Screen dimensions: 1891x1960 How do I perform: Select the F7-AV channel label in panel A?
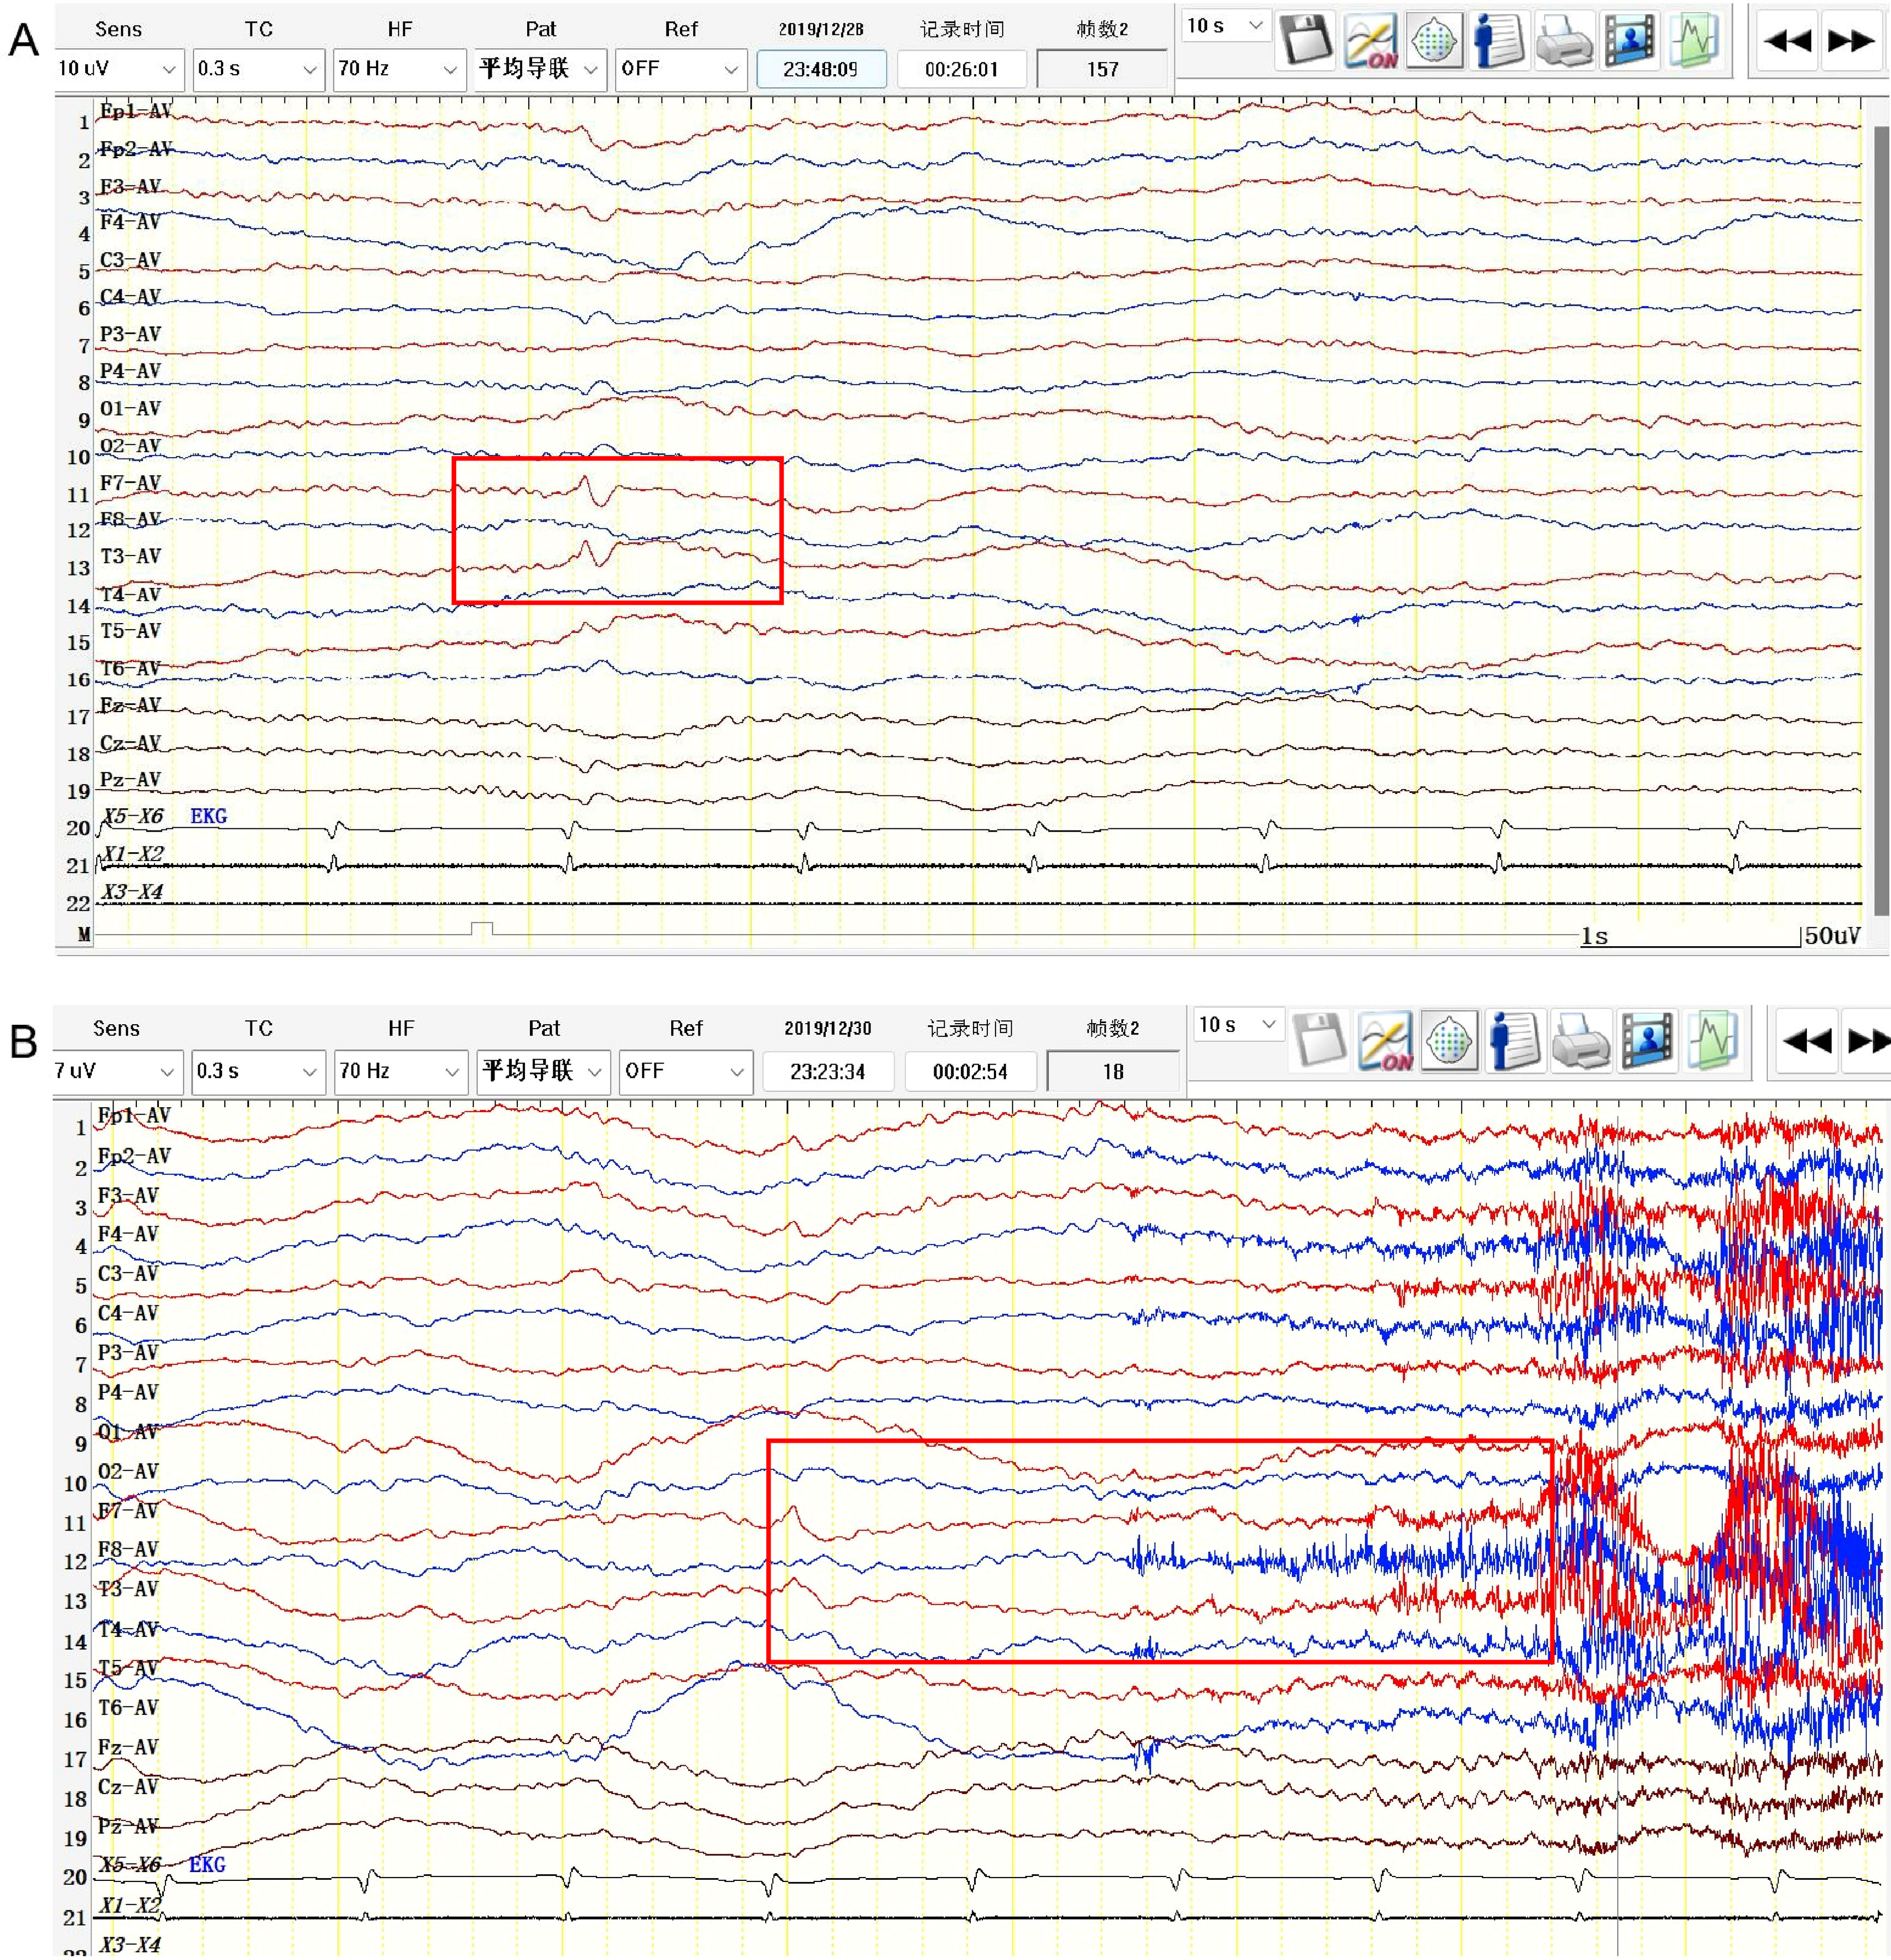130,483
